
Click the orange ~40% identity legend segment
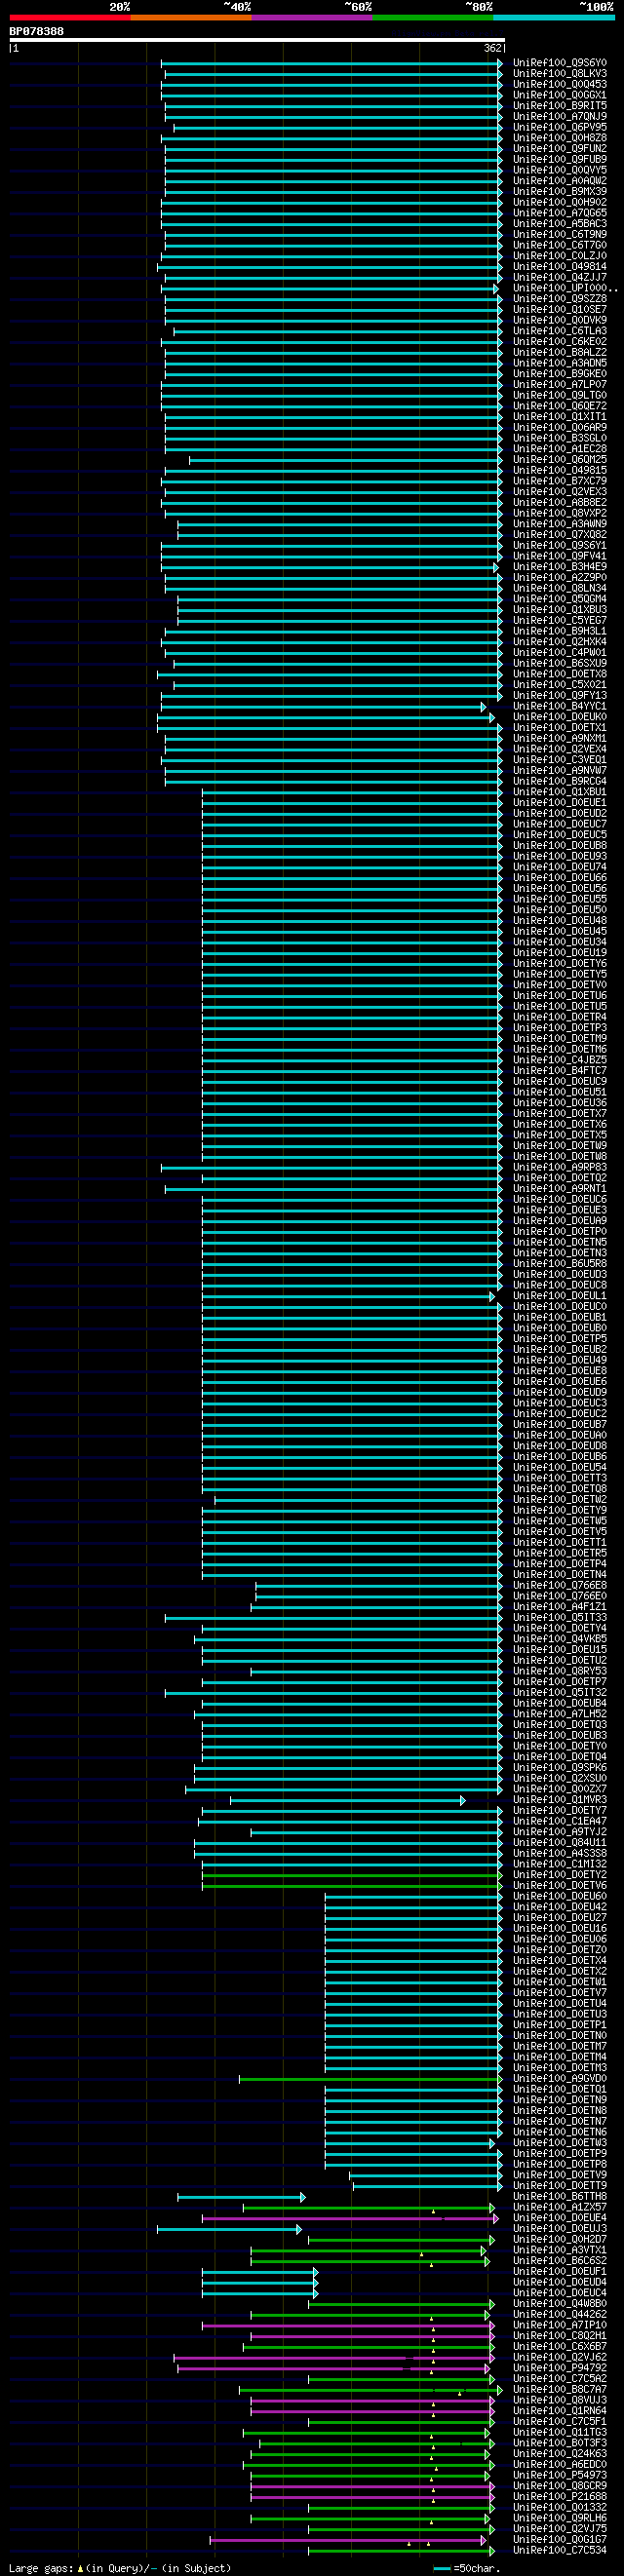(191, 17)
